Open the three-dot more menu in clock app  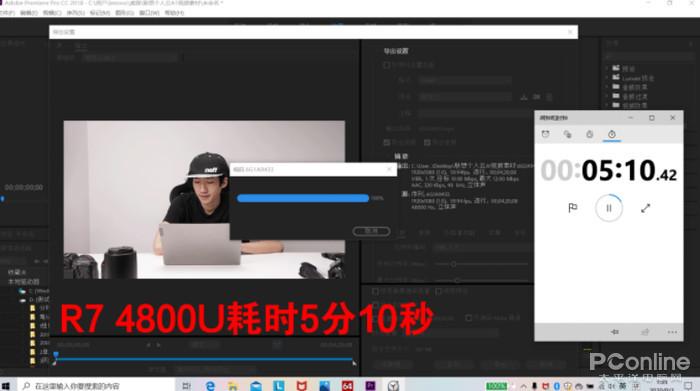click(672, 332)
